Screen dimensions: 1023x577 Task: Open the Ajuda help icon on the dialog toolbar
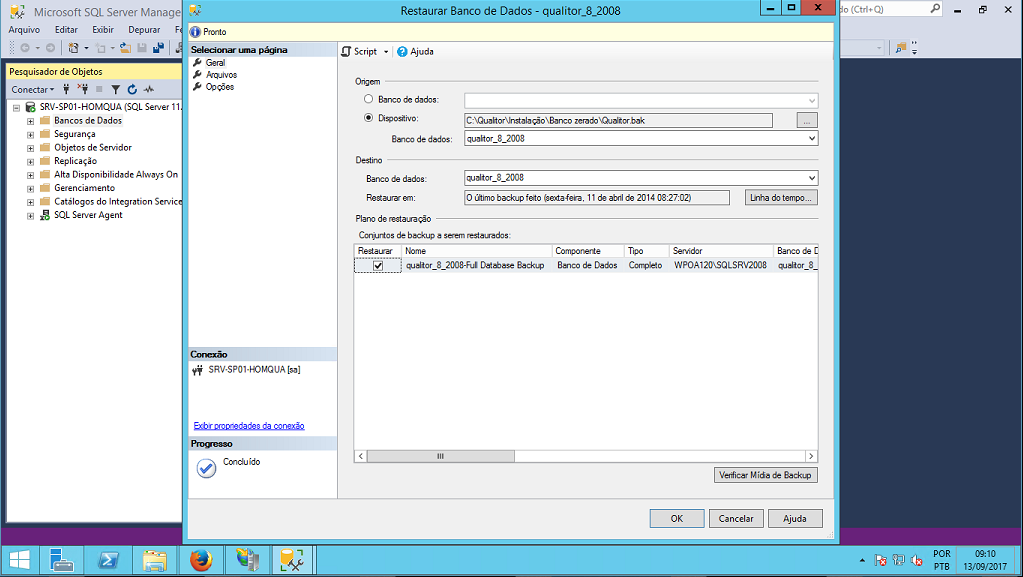point(402,51)
